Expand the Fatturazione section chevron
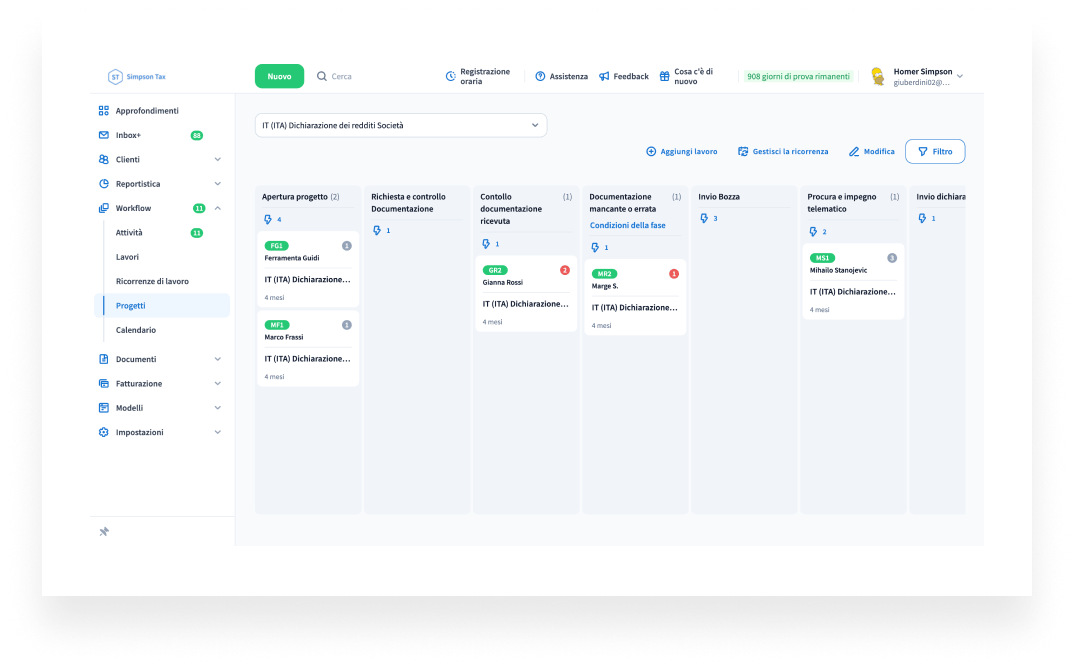Screen dimensions: 1074x668 pos(218,384)
